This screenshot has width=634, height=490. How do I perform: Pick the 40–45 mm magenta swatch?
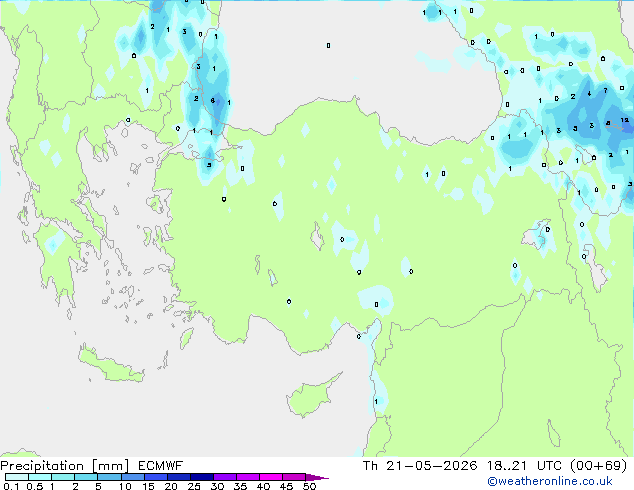pyautogui.click(x=271, y=477)
